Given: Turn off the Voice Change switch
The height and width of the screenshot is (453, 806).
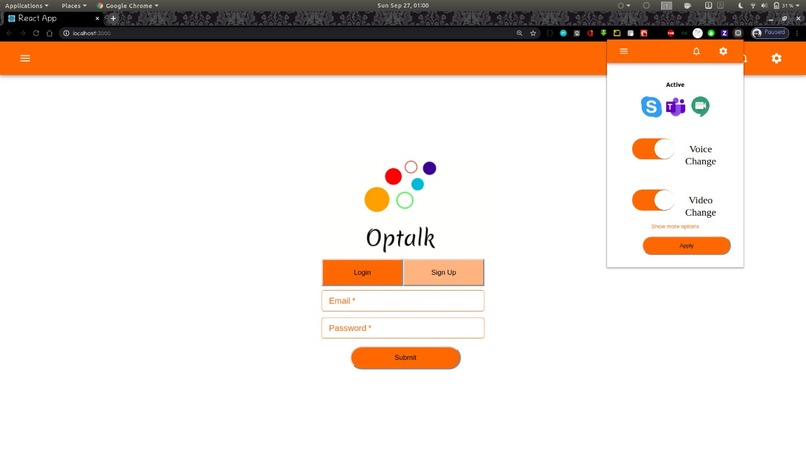Looking at the screenshot, I should coord(653,149).
